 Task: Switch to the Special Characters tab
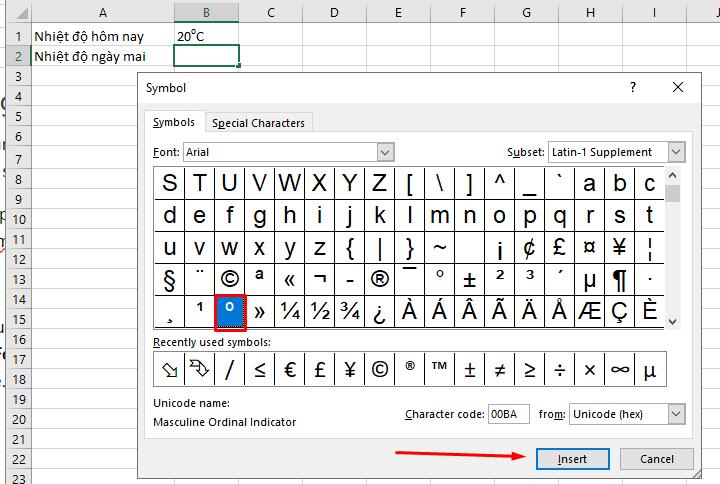point(259,123)
